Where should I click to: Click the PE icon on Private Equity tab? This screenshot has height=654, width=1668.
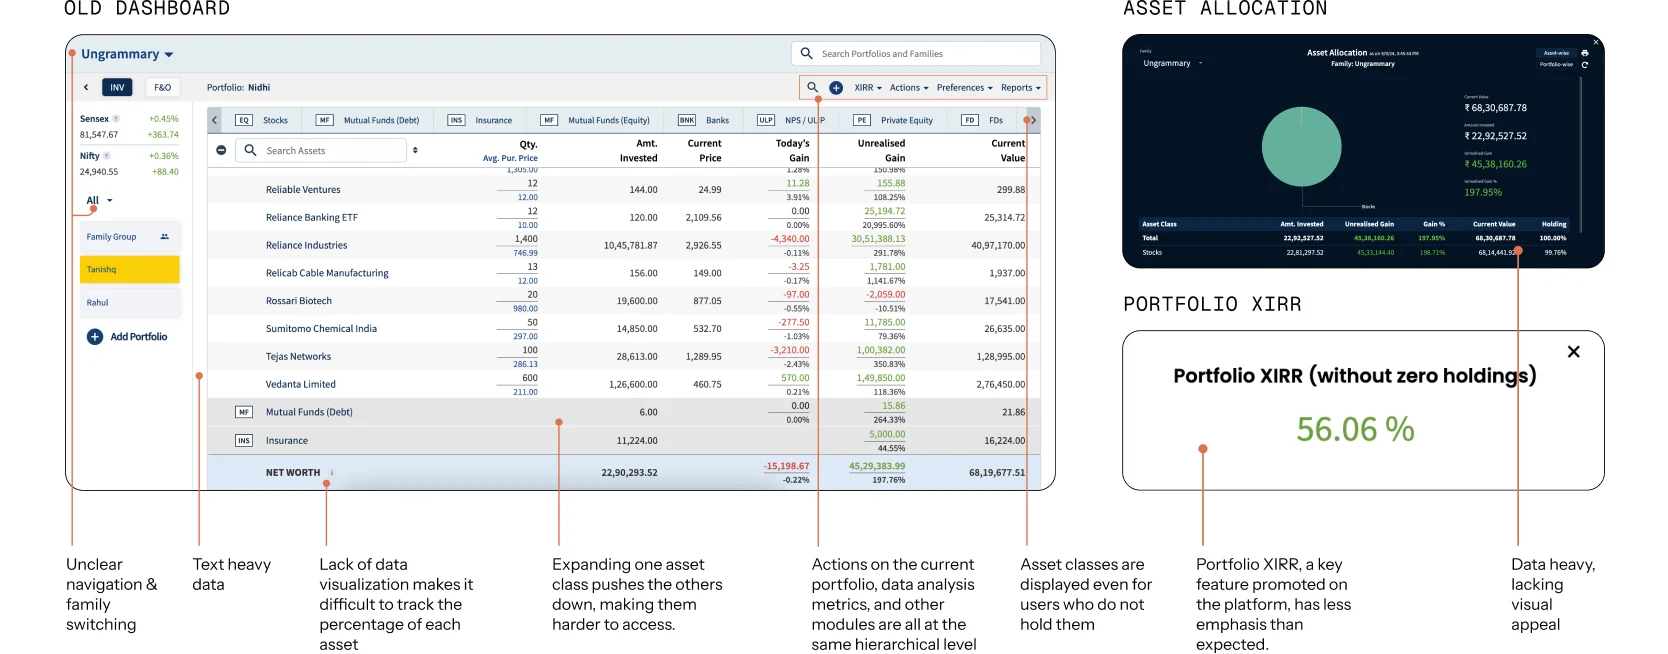862,120
